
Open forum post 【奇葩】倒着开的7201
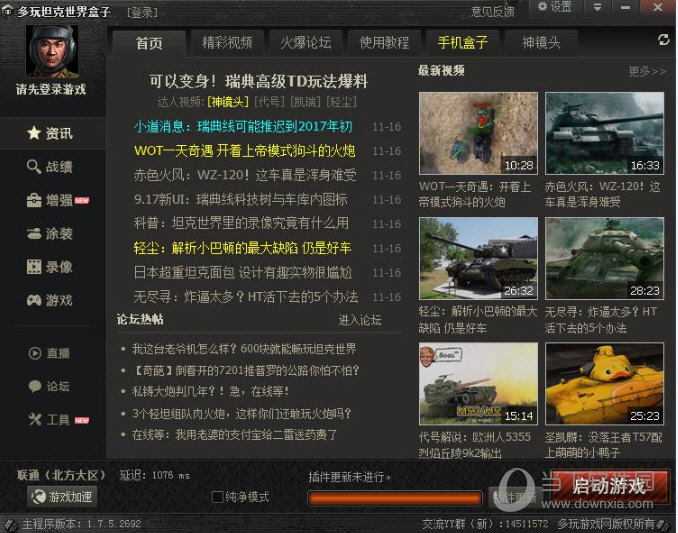click(x=246, y=370)
